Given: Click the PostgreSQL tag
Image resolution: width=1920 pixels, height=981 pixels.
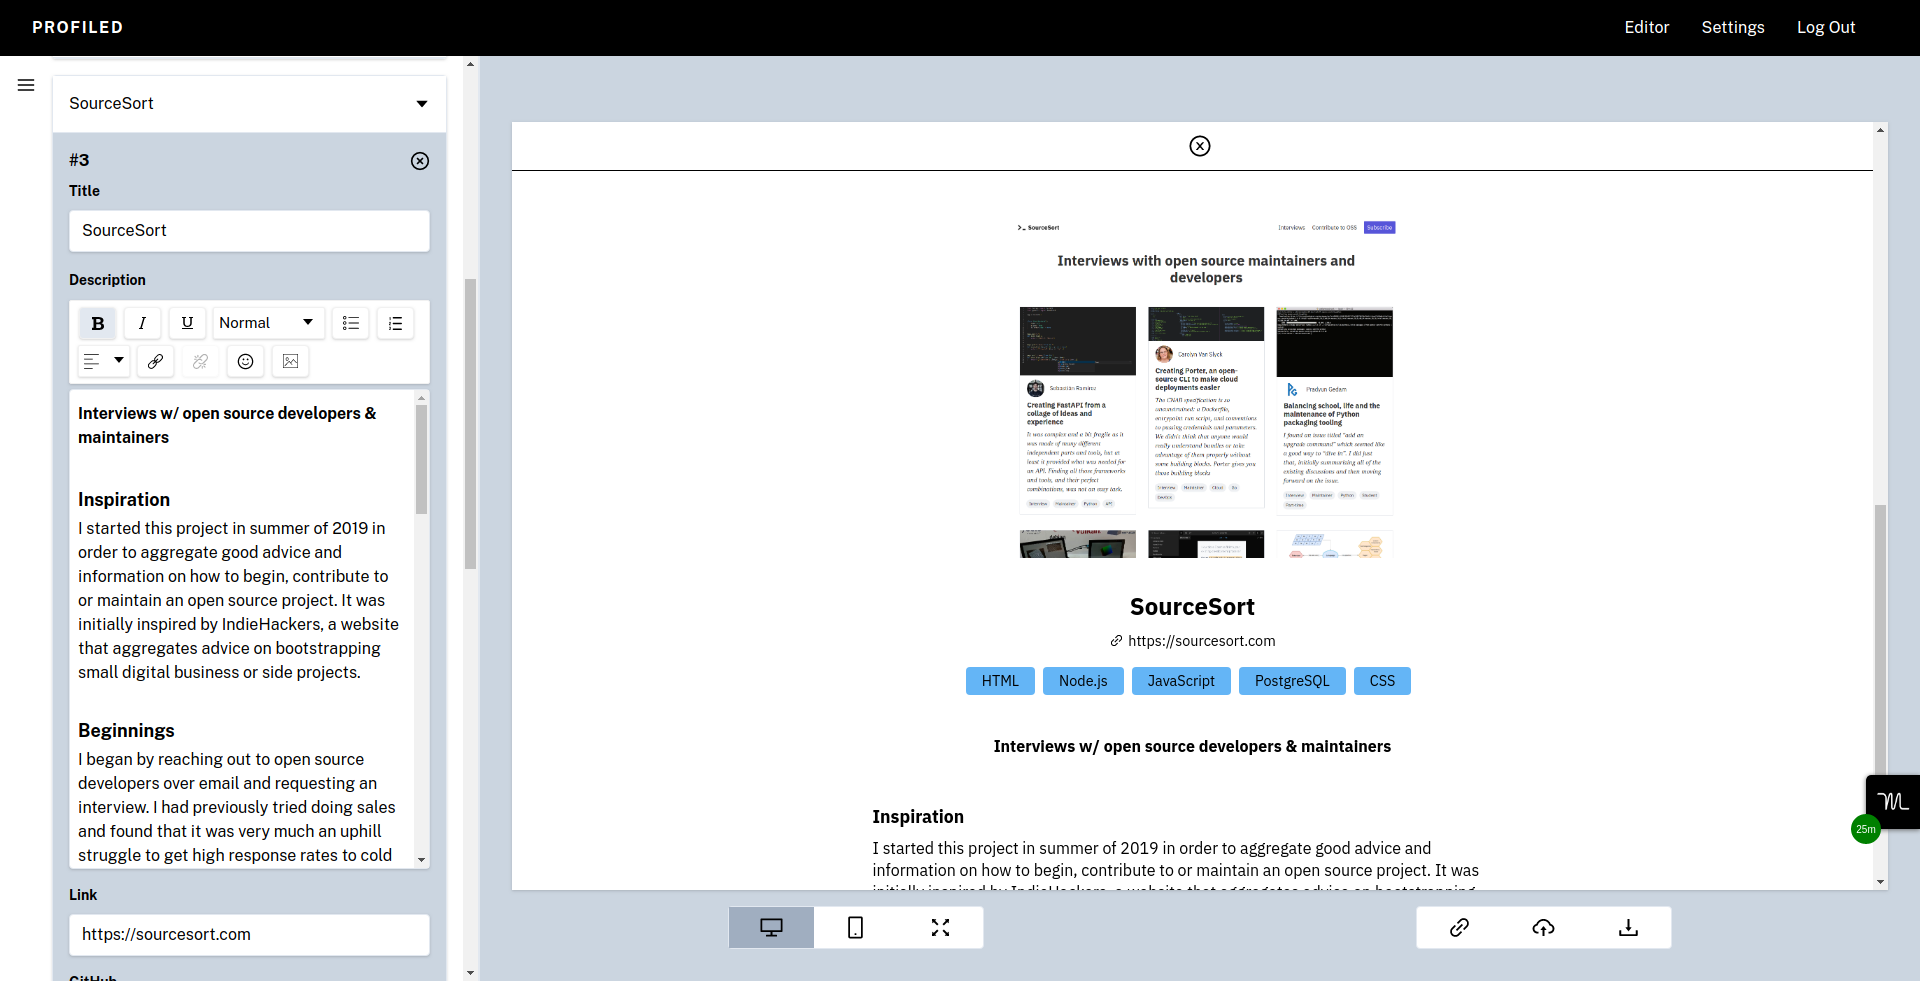Looking at the screenshot, I should click(1292, 681).
